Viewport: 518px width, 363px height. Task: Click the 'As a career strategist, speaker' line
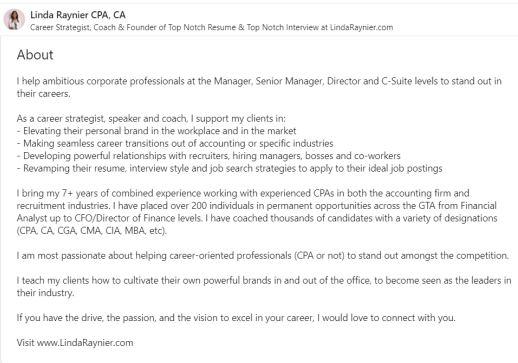(x=151, y=119)
